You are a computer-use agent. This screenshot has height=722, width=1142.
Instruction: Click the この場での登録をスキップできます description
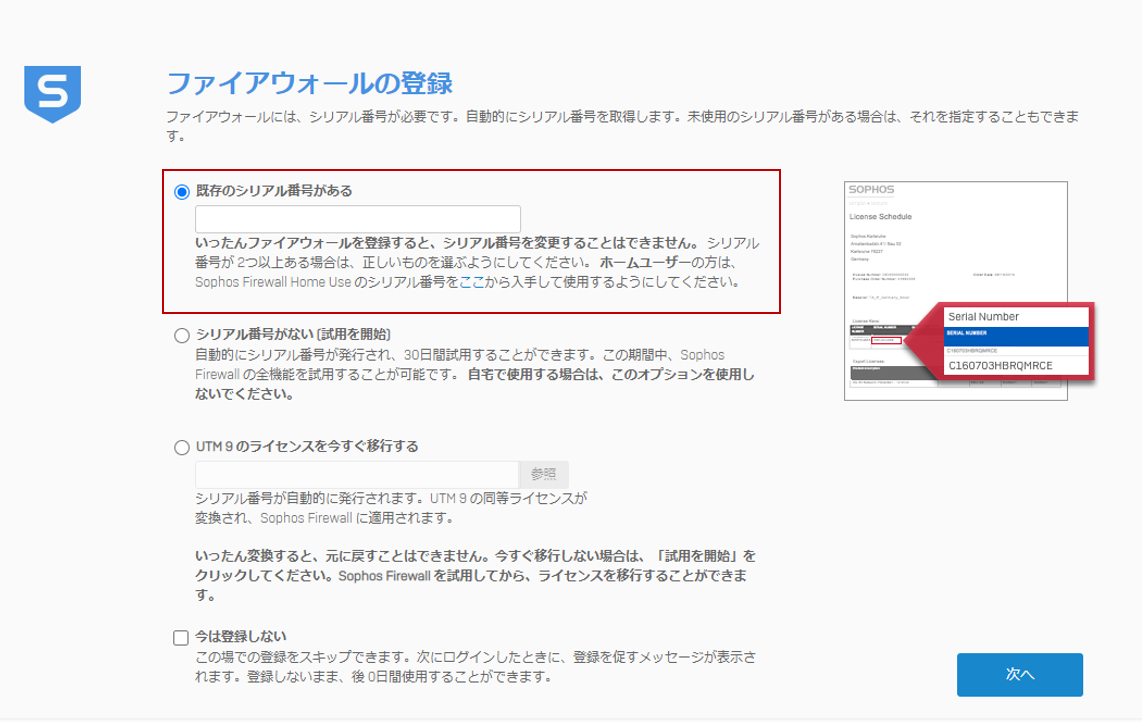(x=475, y=667)
